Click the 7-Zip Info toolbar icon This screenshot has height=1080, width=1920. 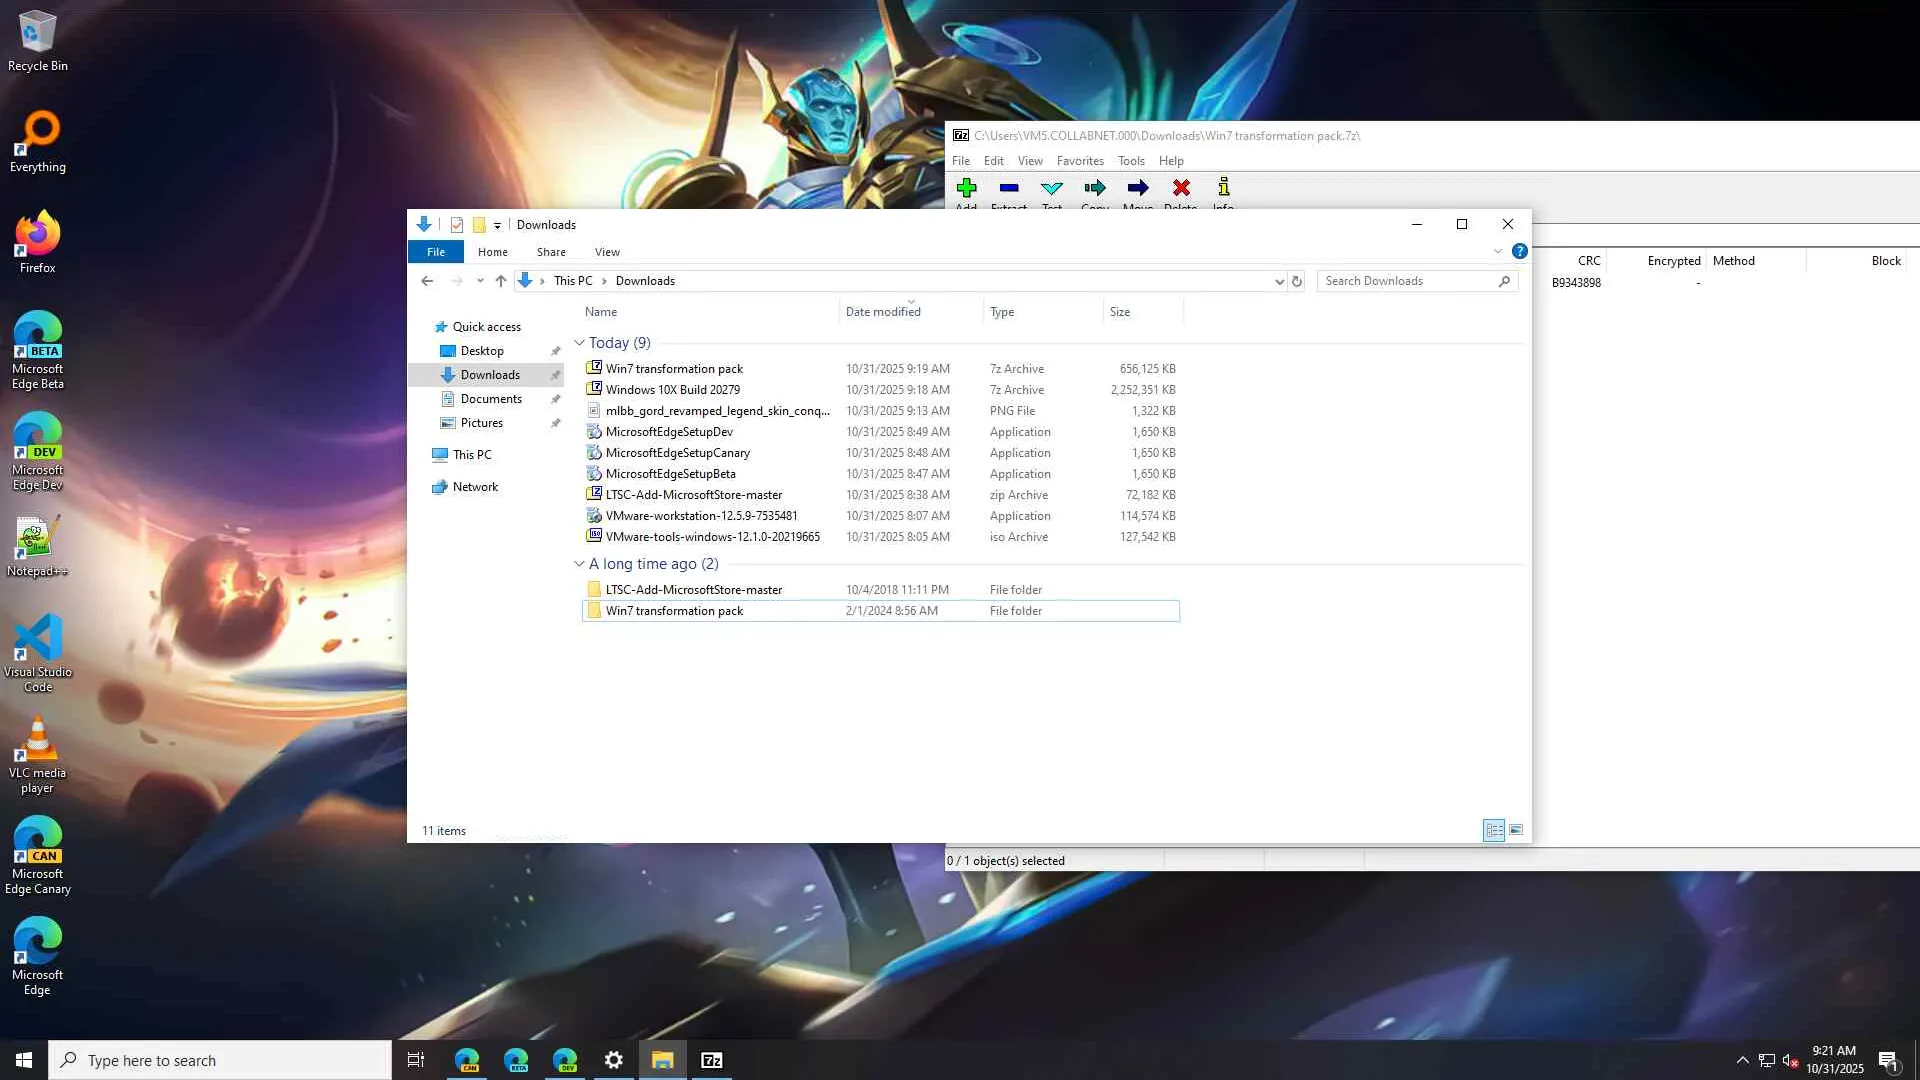tap(1223, 188)
